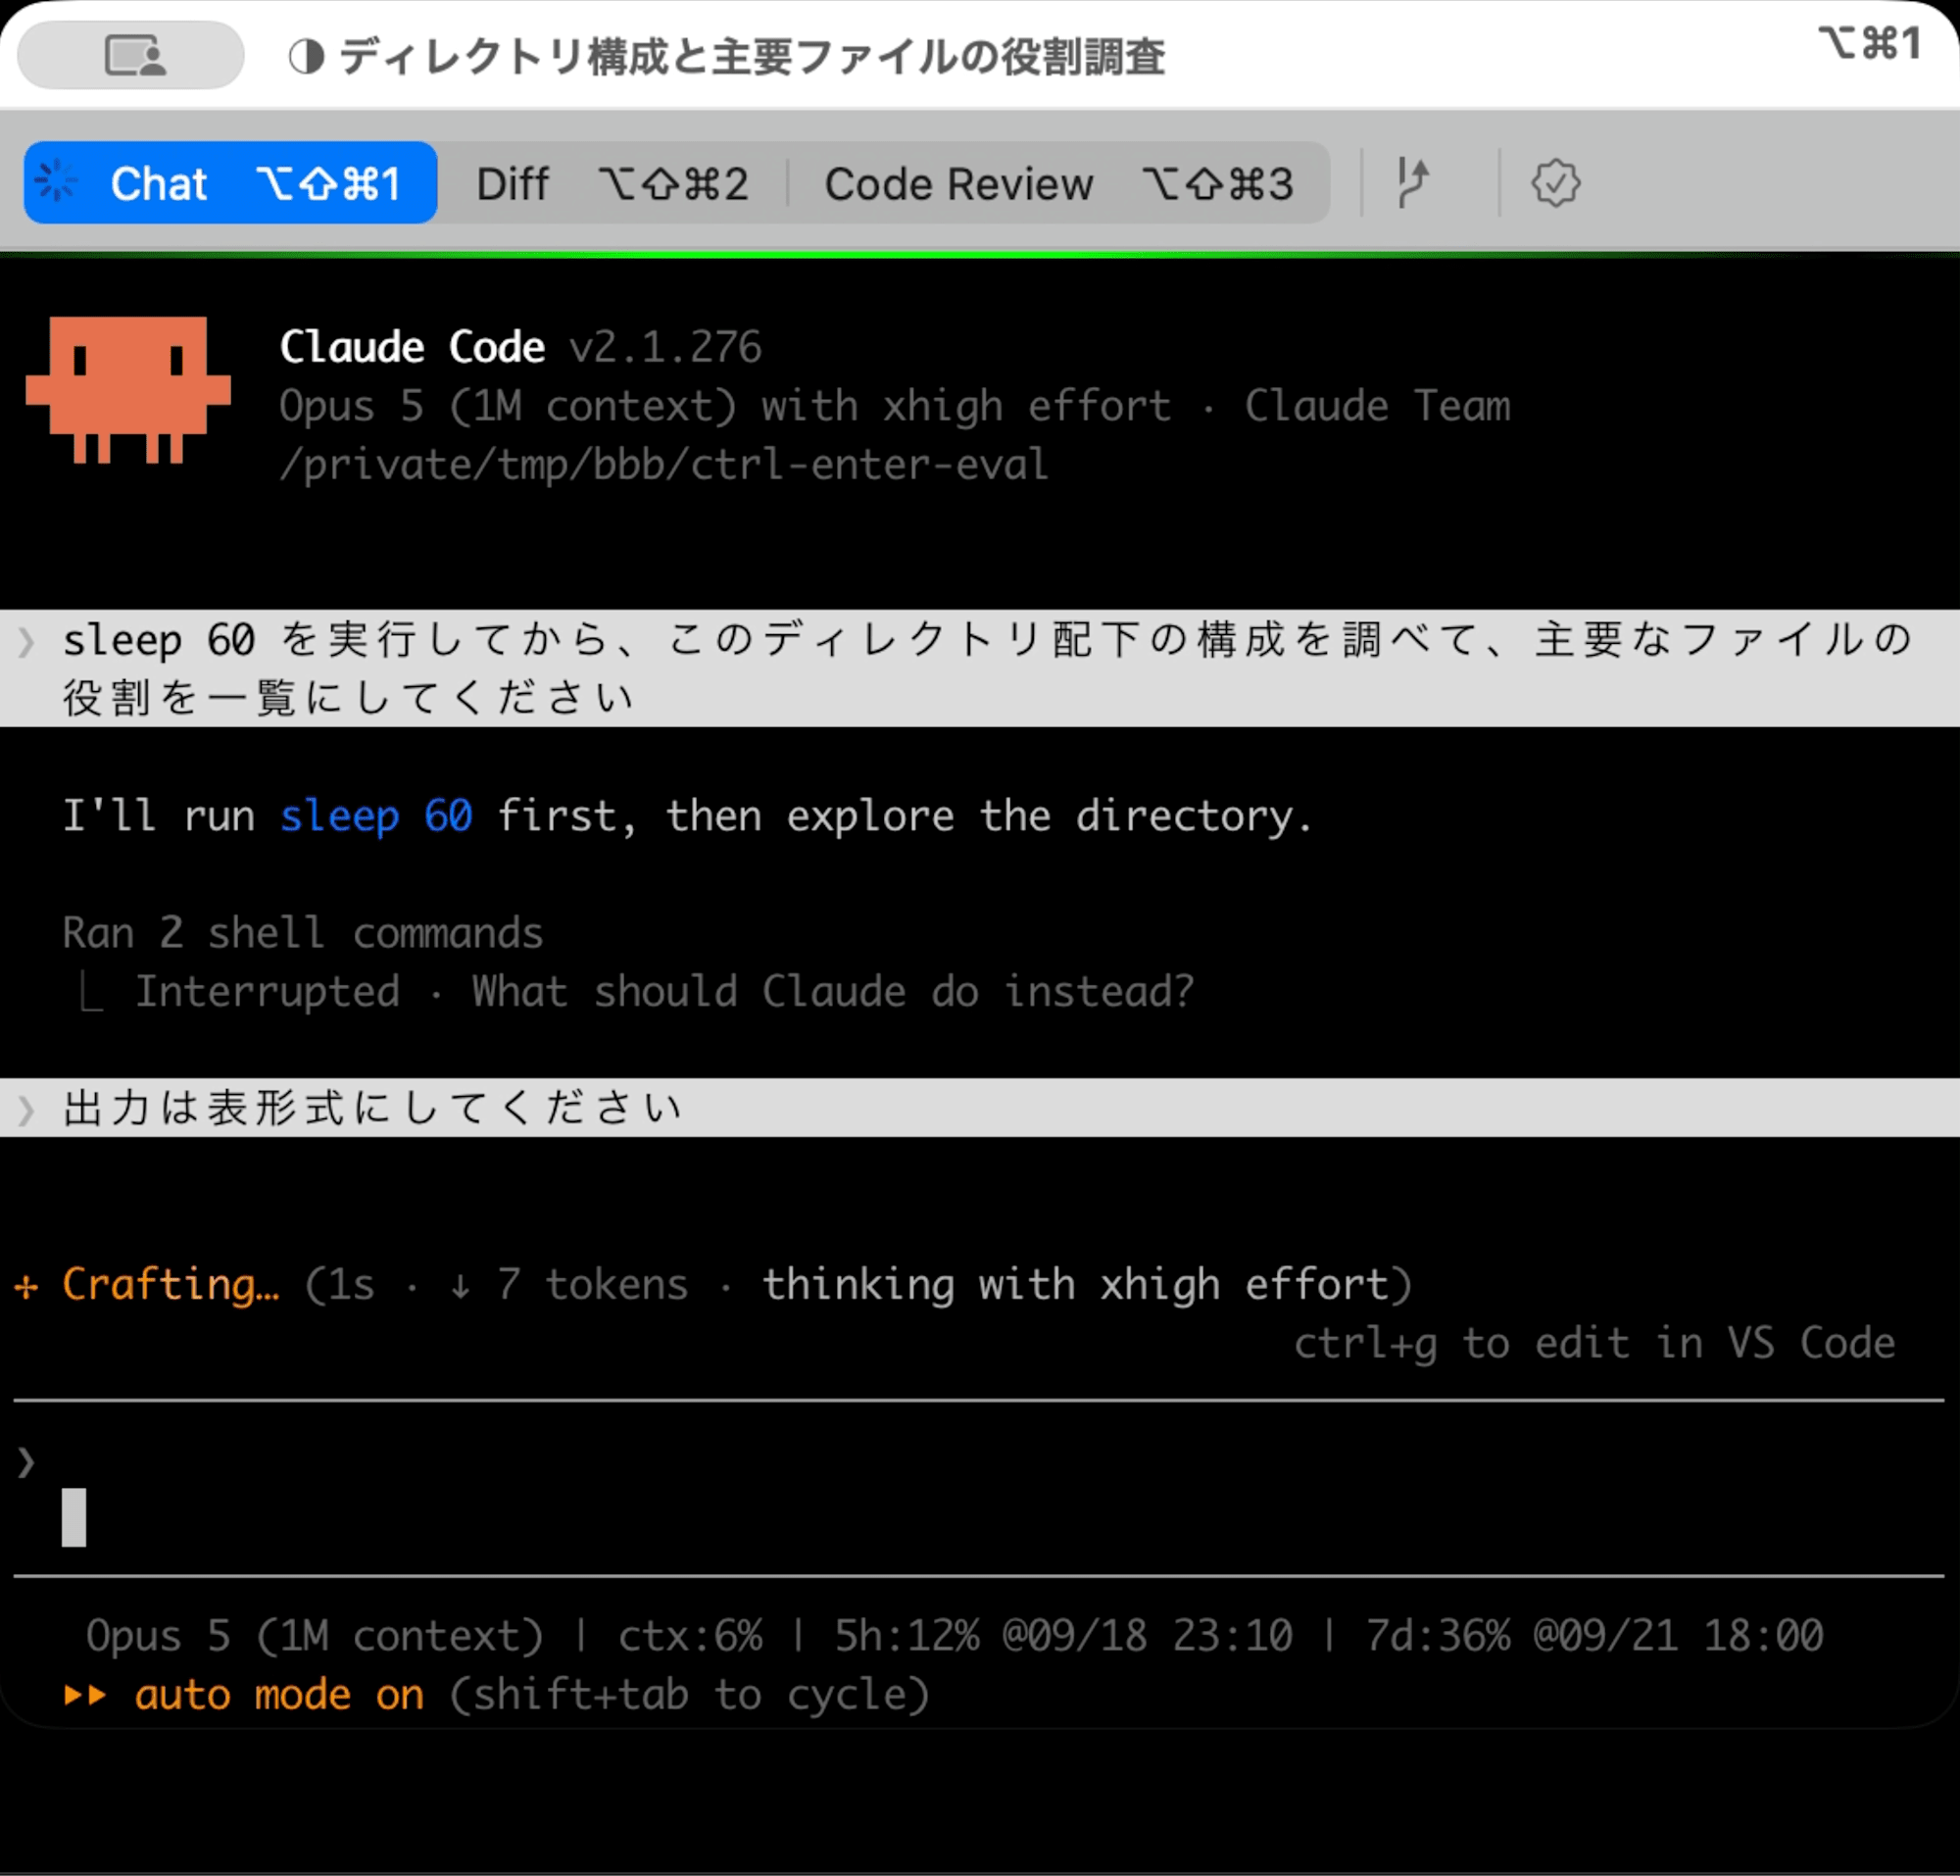Viewport: 1960px width, 1876px height.
Task: Click the thinking with xhigh effort text
Action: coord(1075,1285)
